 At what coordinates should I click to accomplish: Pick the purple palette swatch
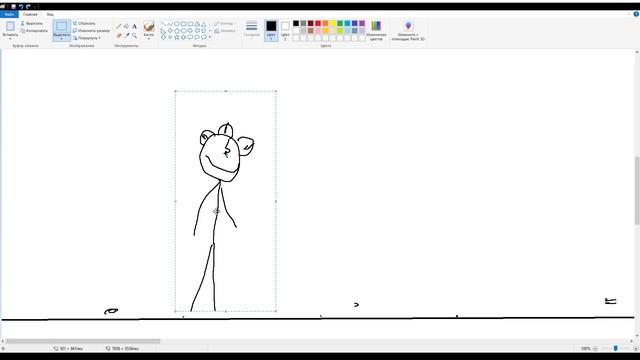point(362,24)
